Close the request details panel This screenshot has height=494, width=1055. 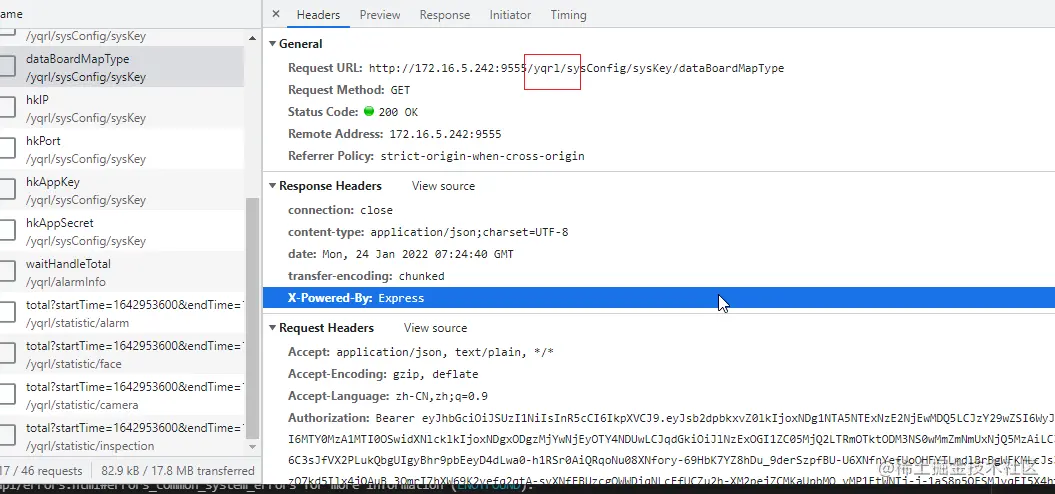coord(275,14)
